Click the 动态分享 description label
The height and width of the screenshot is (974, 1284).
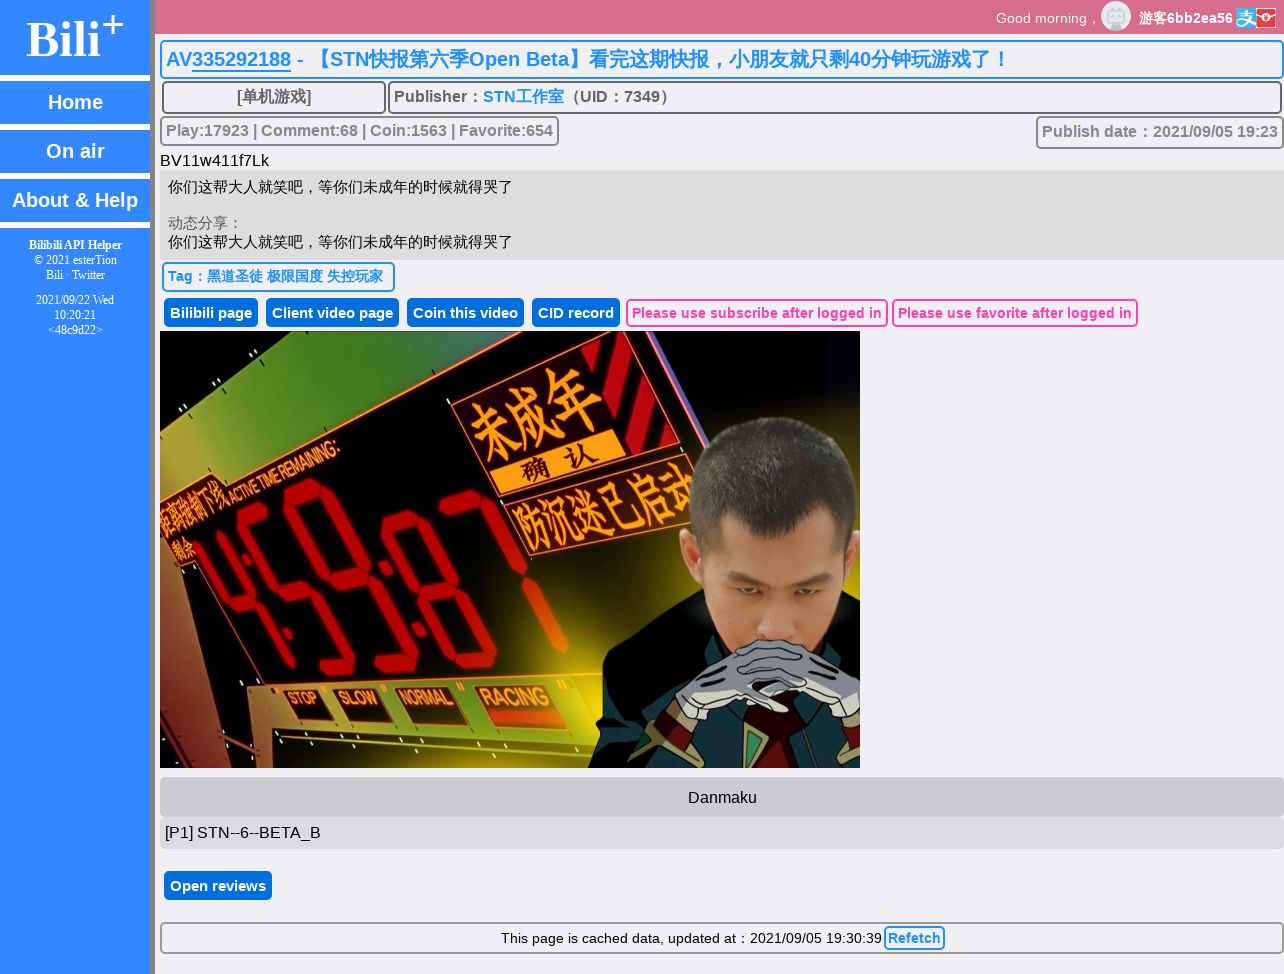pyautogui.click(x=205, y=223)
